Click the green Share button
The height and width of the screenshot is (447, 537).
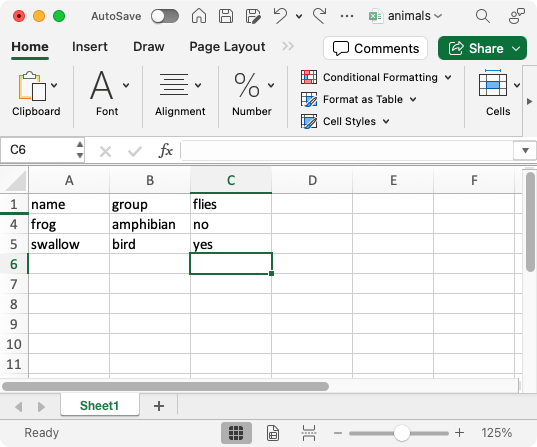pos(482,48)
